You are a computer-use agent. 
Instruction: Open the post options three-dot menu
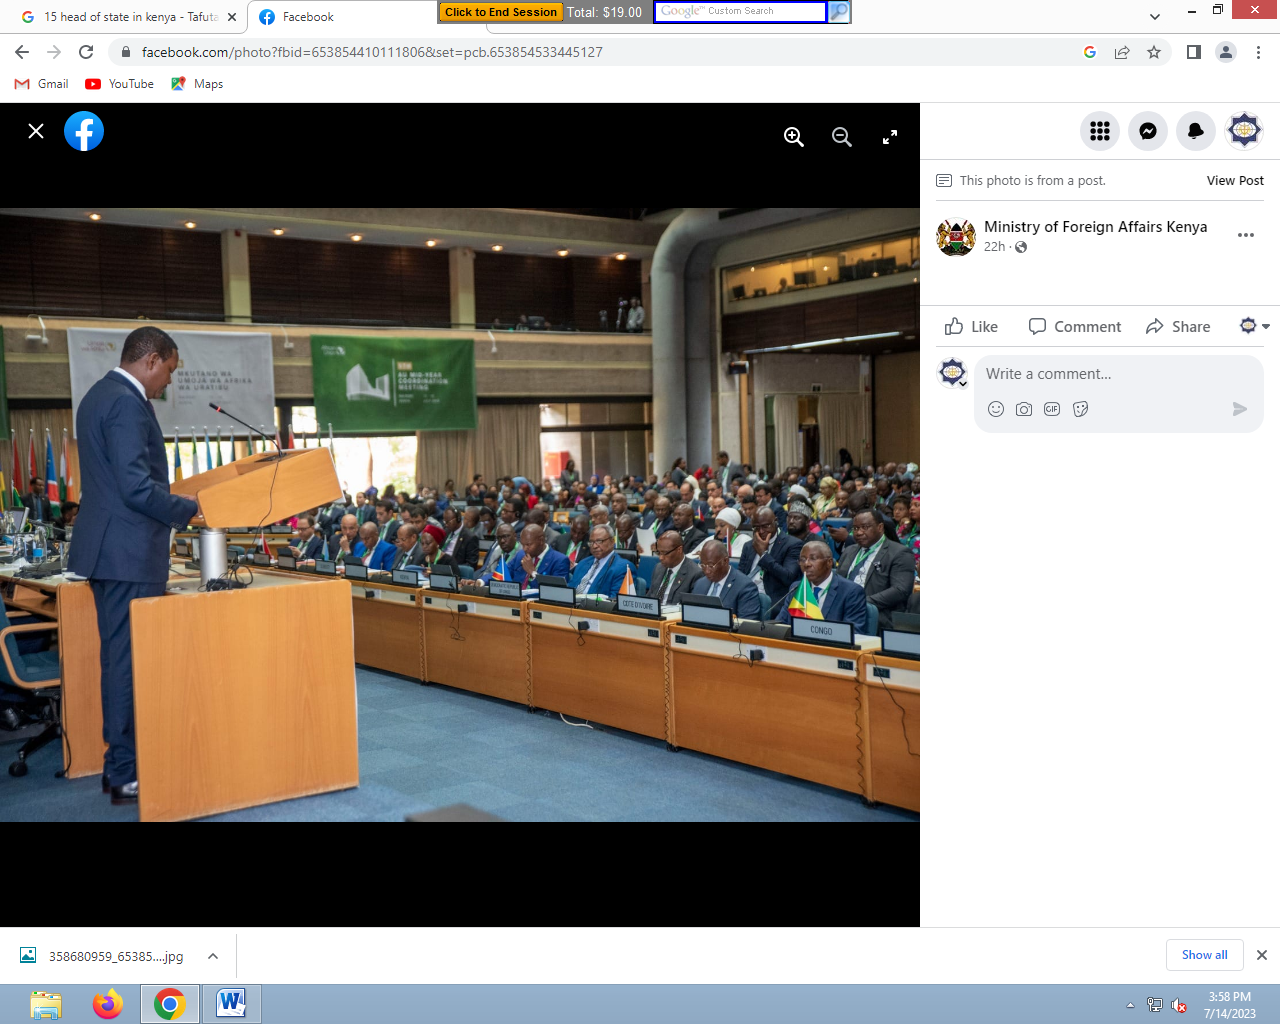[1246, 235]
